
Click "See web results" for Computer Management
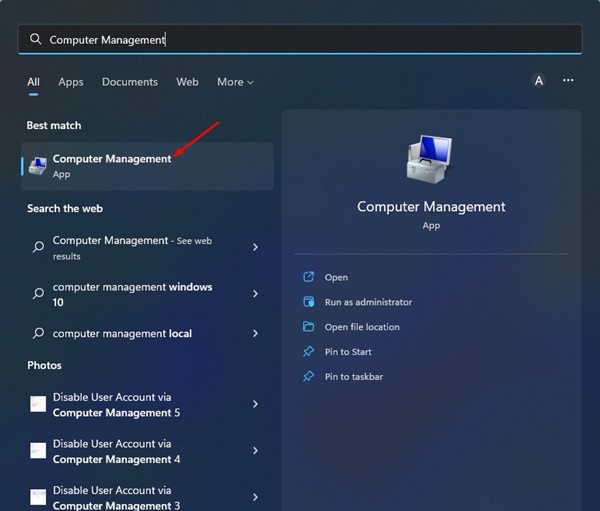pos(196,241)
